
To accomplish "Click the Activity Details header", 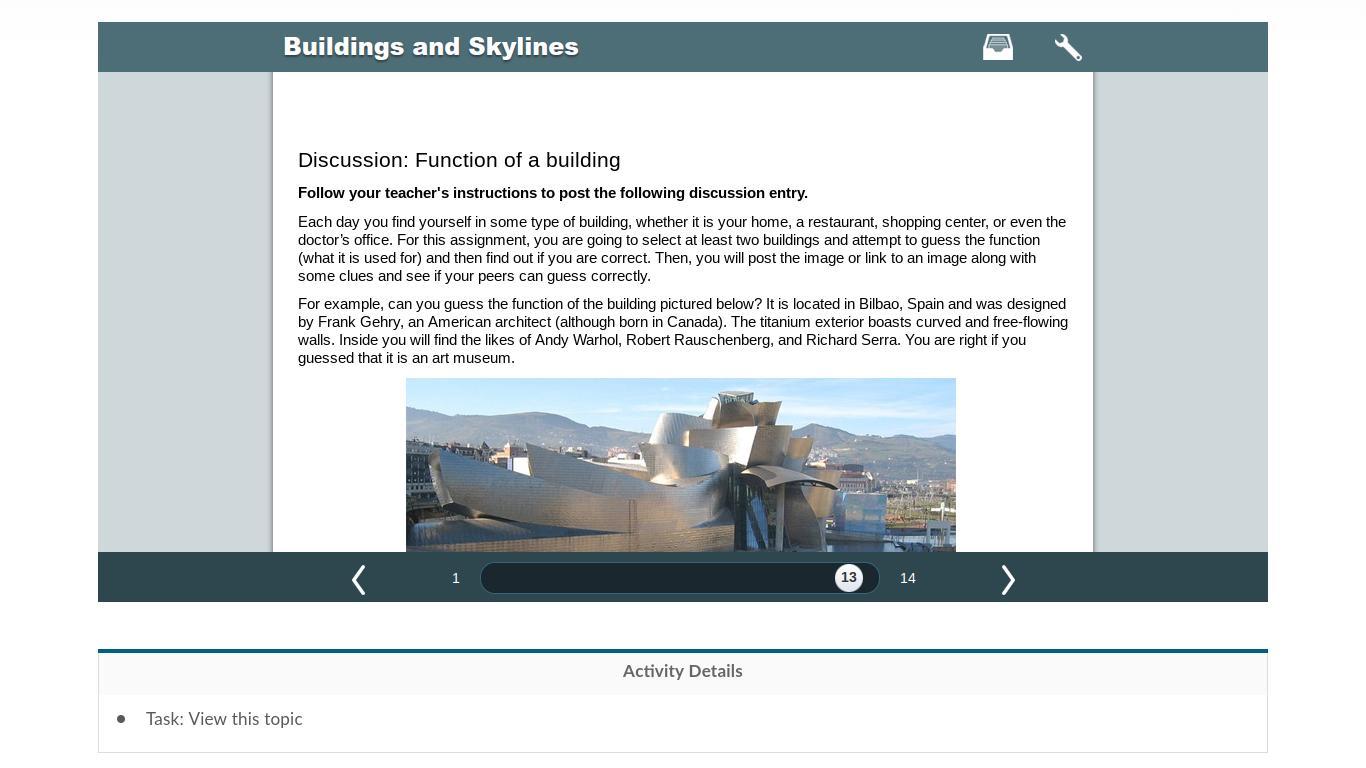I will point(683,671).
